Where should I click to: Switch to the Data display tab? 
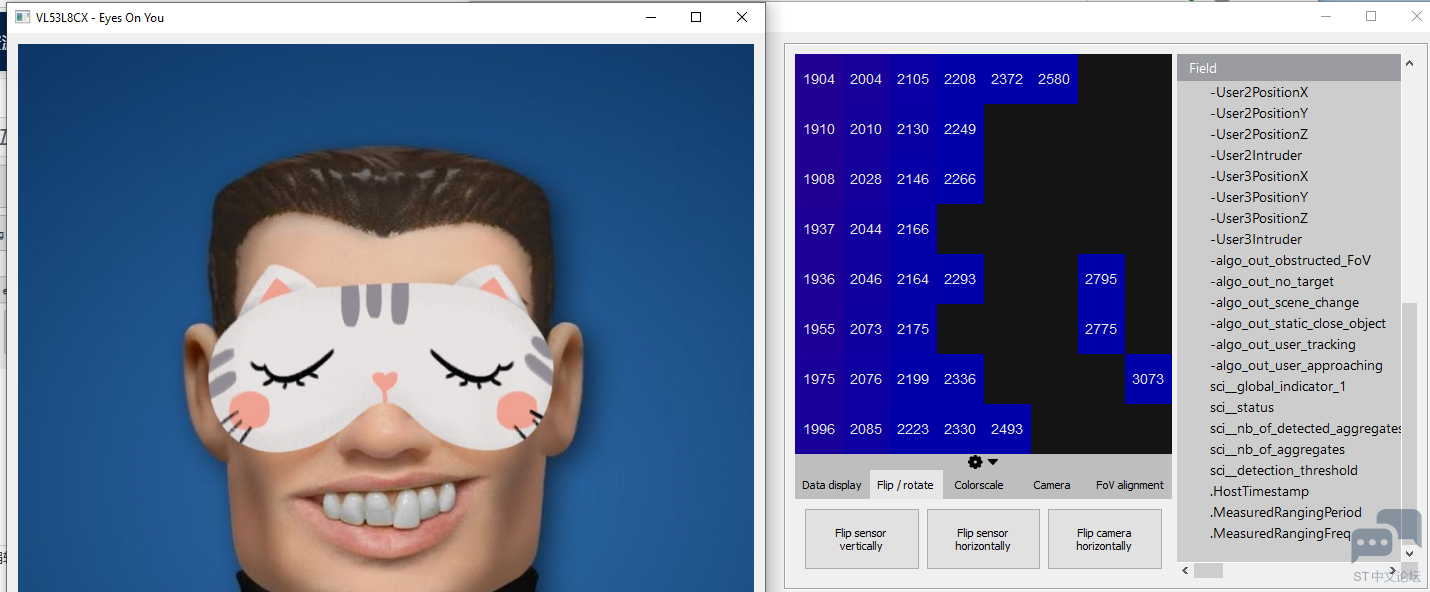coord(831,485)
